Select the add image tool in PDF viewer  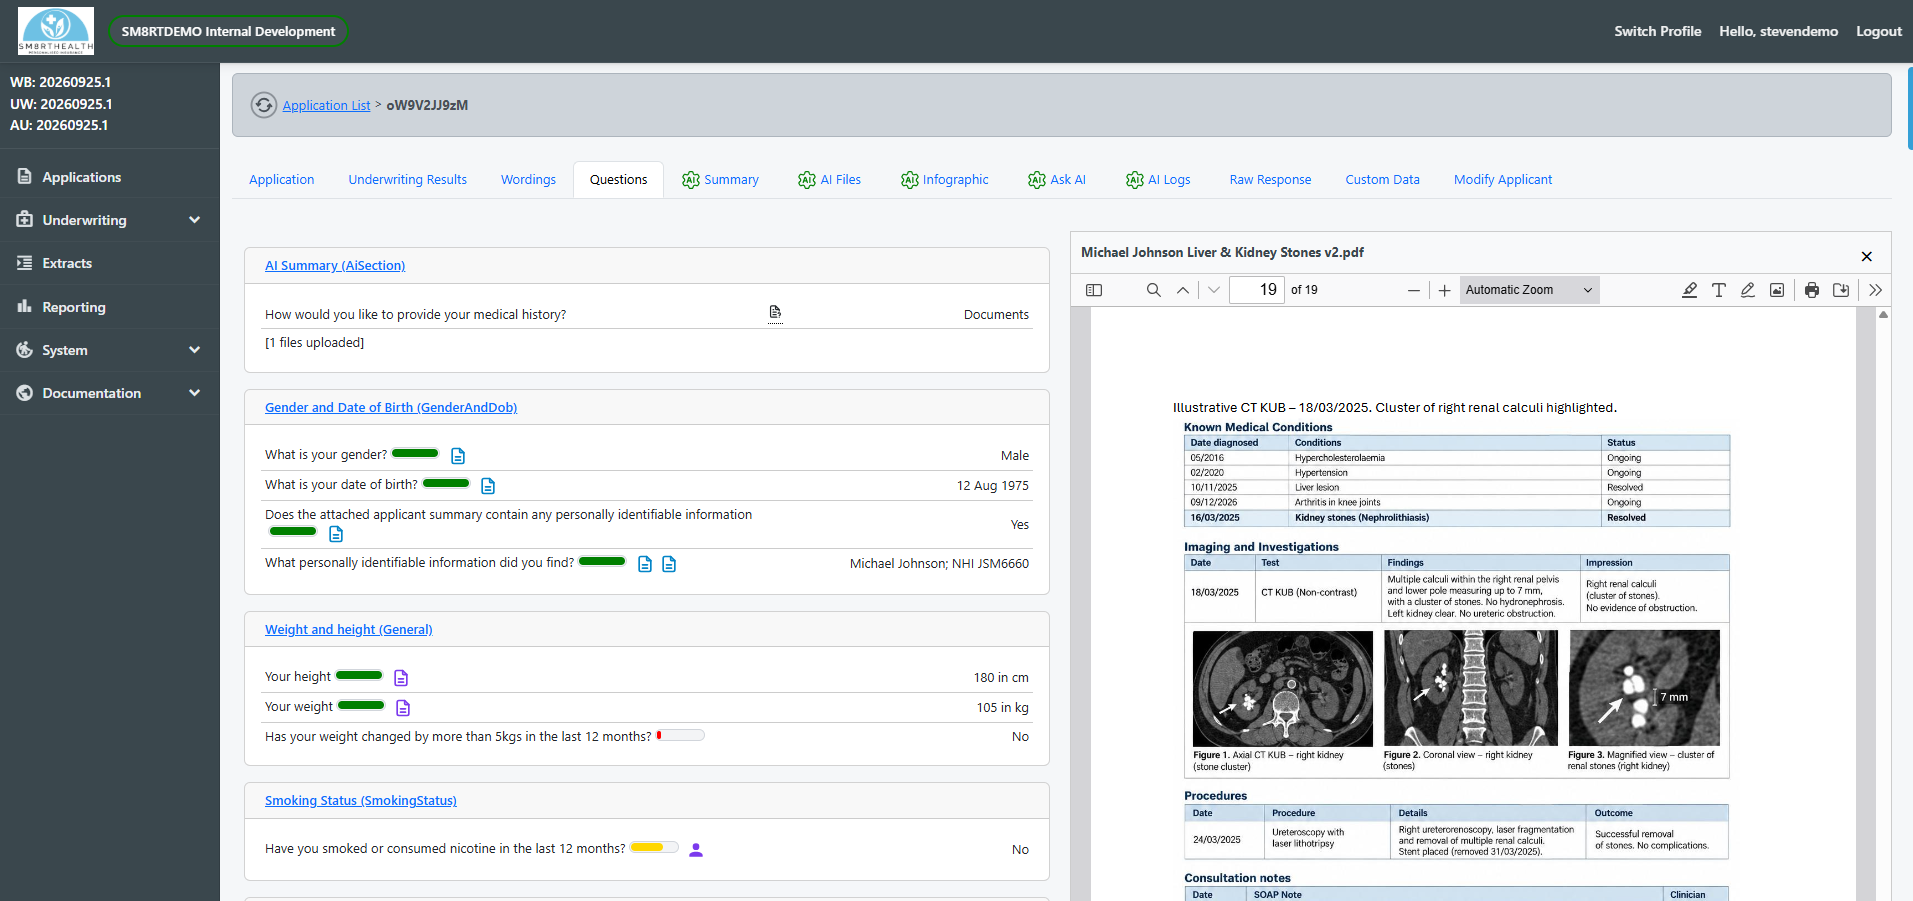[1777, 290]
